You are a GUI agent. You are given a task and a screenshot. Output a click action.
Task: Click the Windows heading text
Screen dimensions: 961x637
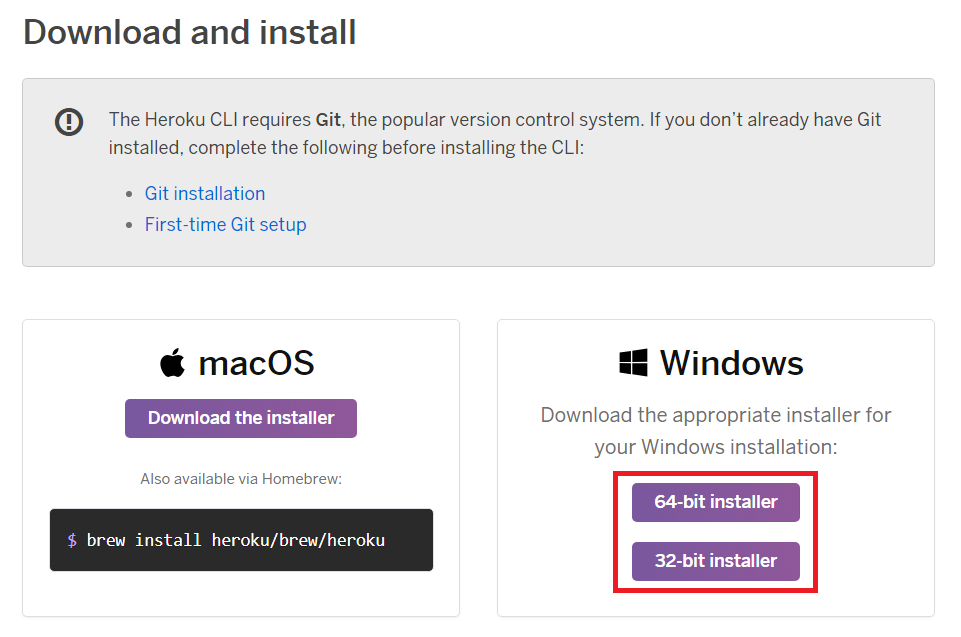click(x=731, y=363)
